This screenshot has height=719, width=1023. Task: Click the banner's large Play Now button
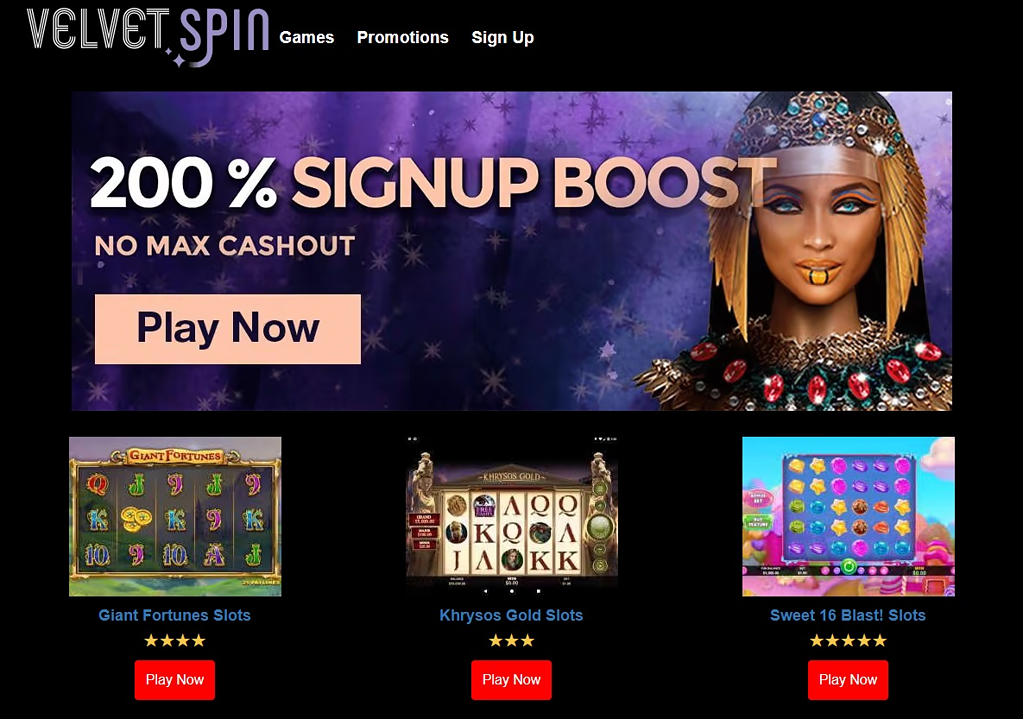[x=228, y=329]
